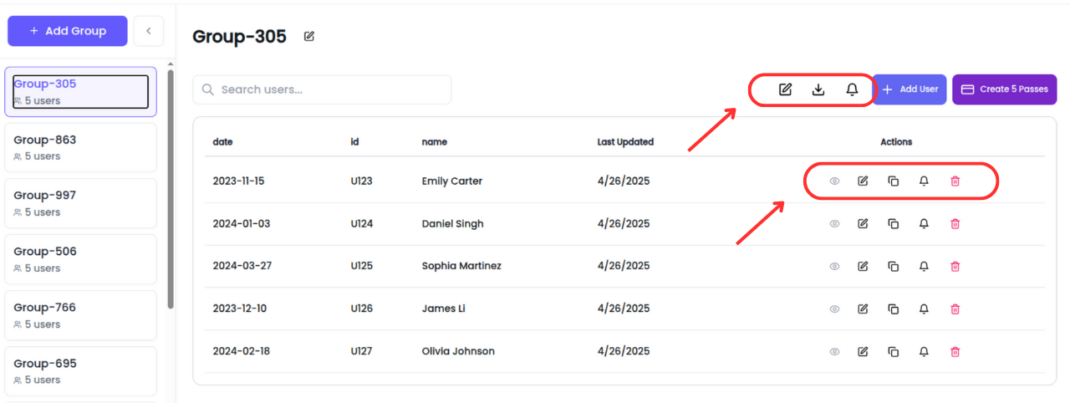The image size is (1070, 403).
Task: View Emily Carter details with eye icon
Action: tap(834, 181)
